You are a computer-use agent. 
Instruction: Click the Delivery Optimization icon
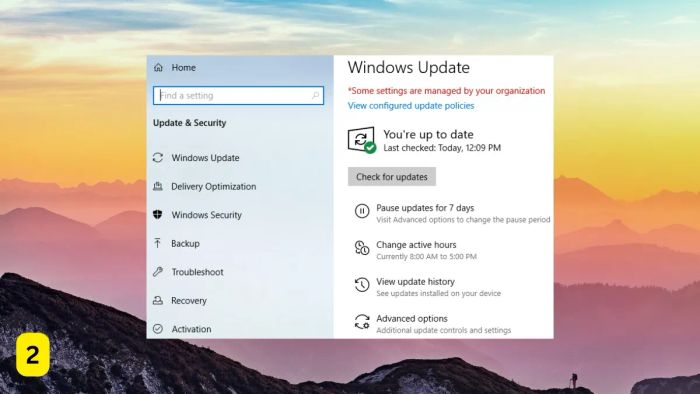click(158, 186)
